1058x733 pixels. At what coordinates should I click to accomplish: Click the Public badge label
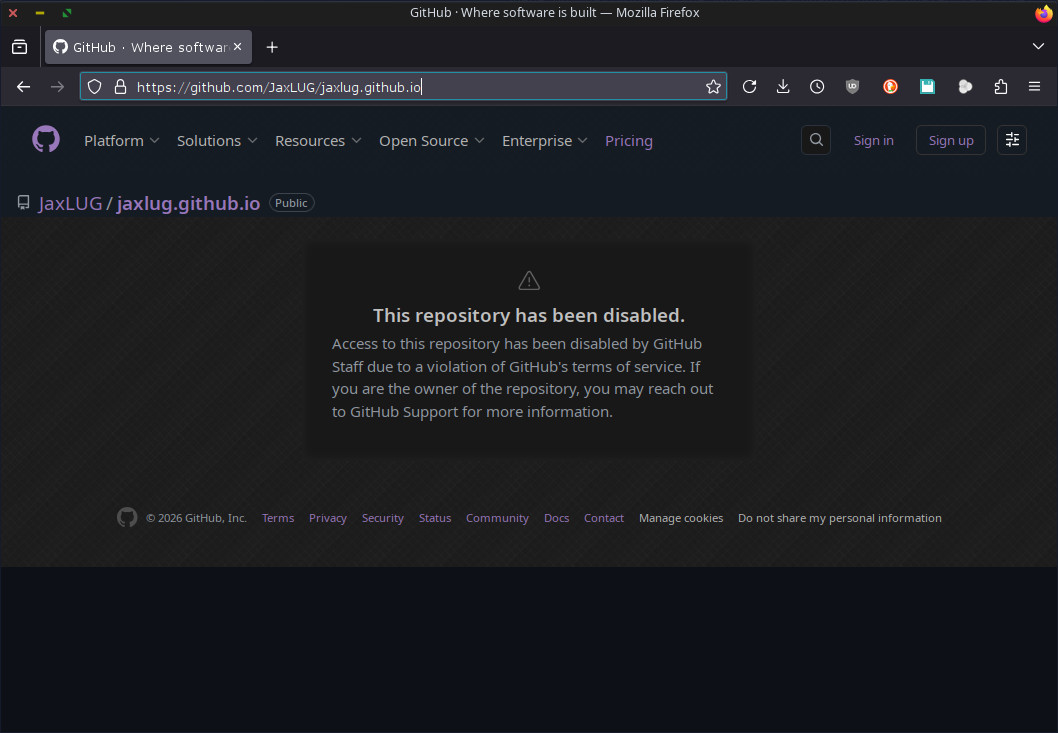tap(291, 202)
